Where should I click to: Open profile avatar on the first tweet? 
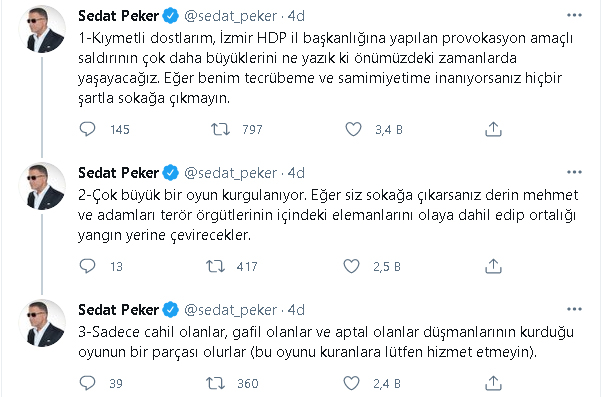tap(42, 30)
